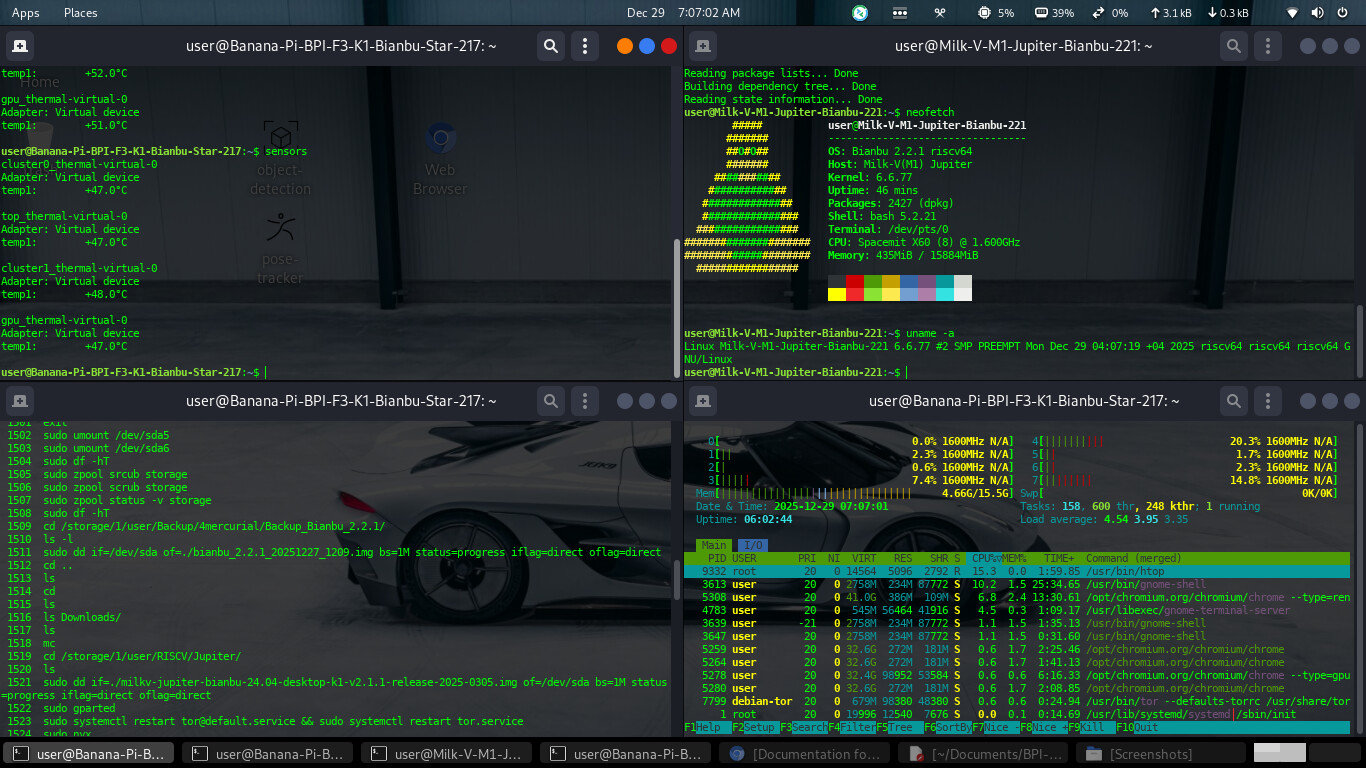The height and width of the screenshot is (768, 1366).
Task: Open new tab in bottom-left terminal window
Action: click(20, 401)
